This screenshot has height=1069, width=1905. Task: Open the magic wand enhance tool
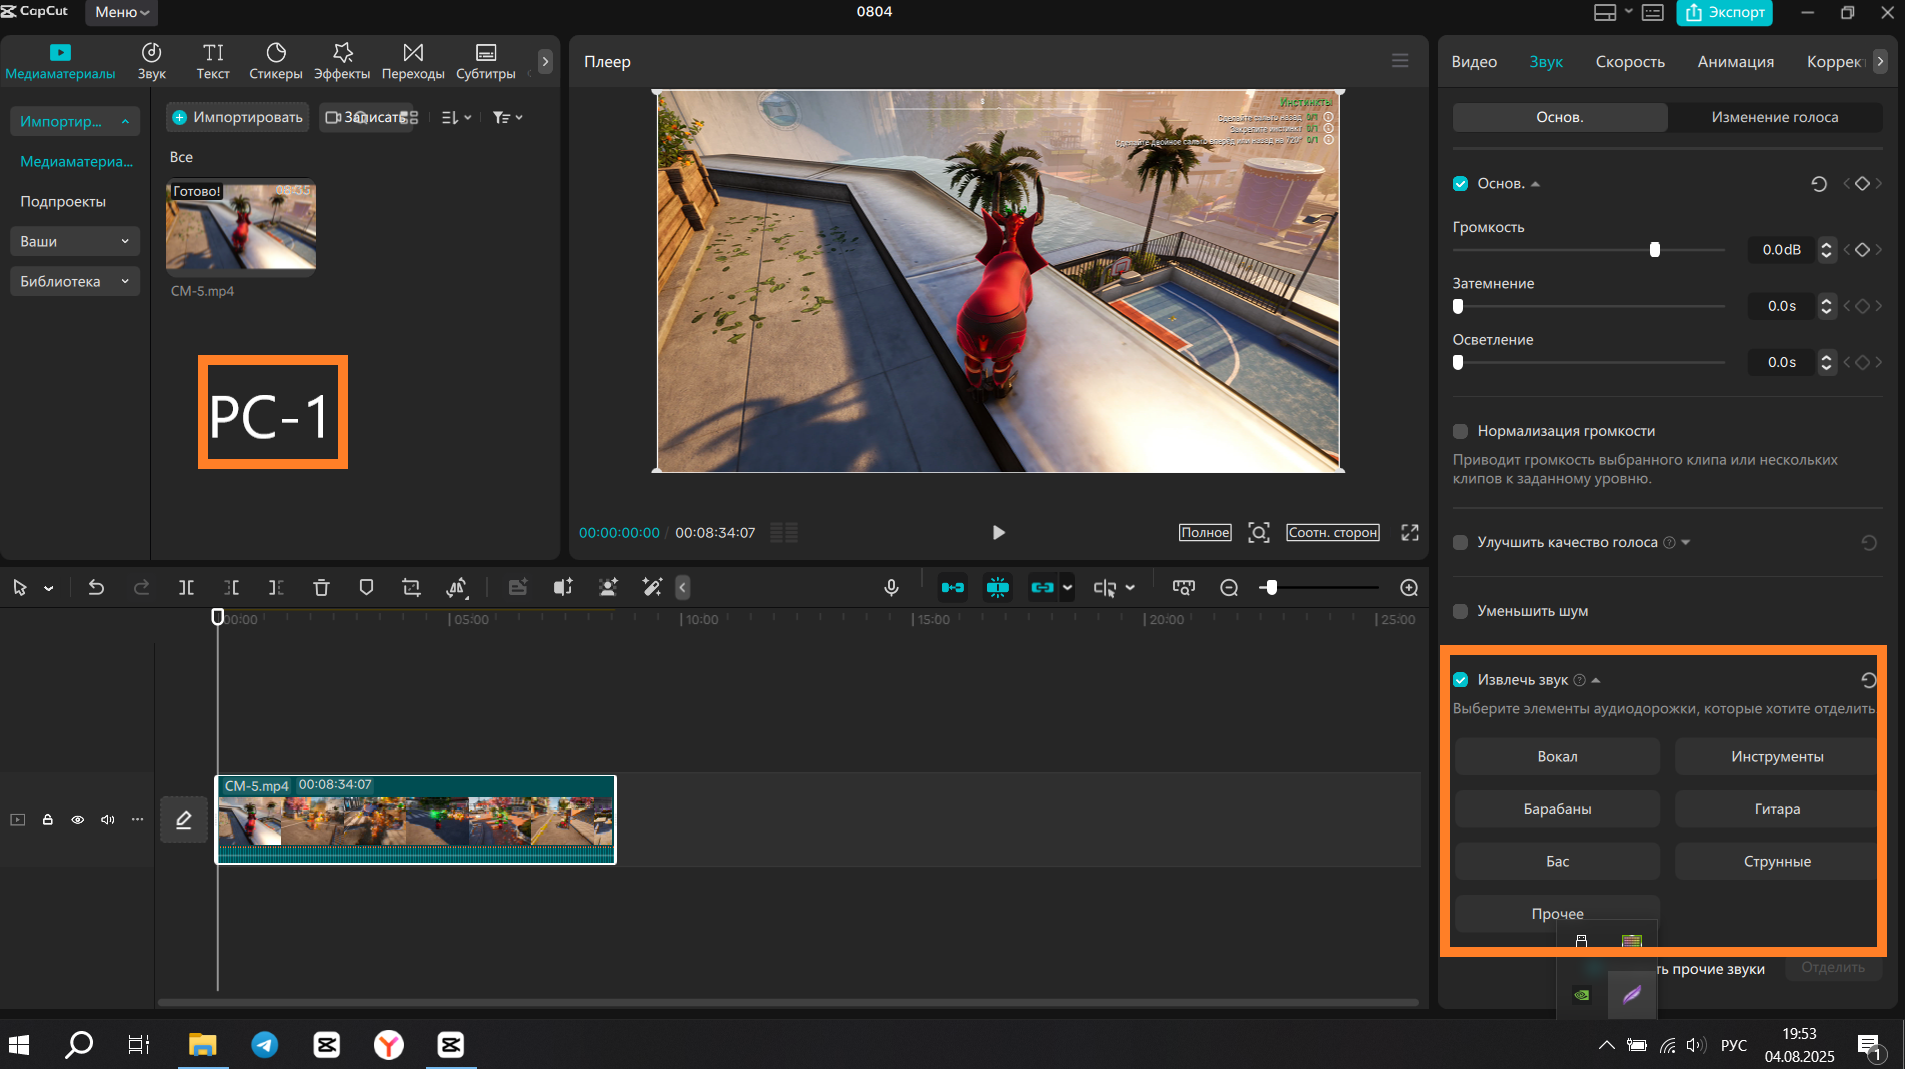[x=652, y=588]
